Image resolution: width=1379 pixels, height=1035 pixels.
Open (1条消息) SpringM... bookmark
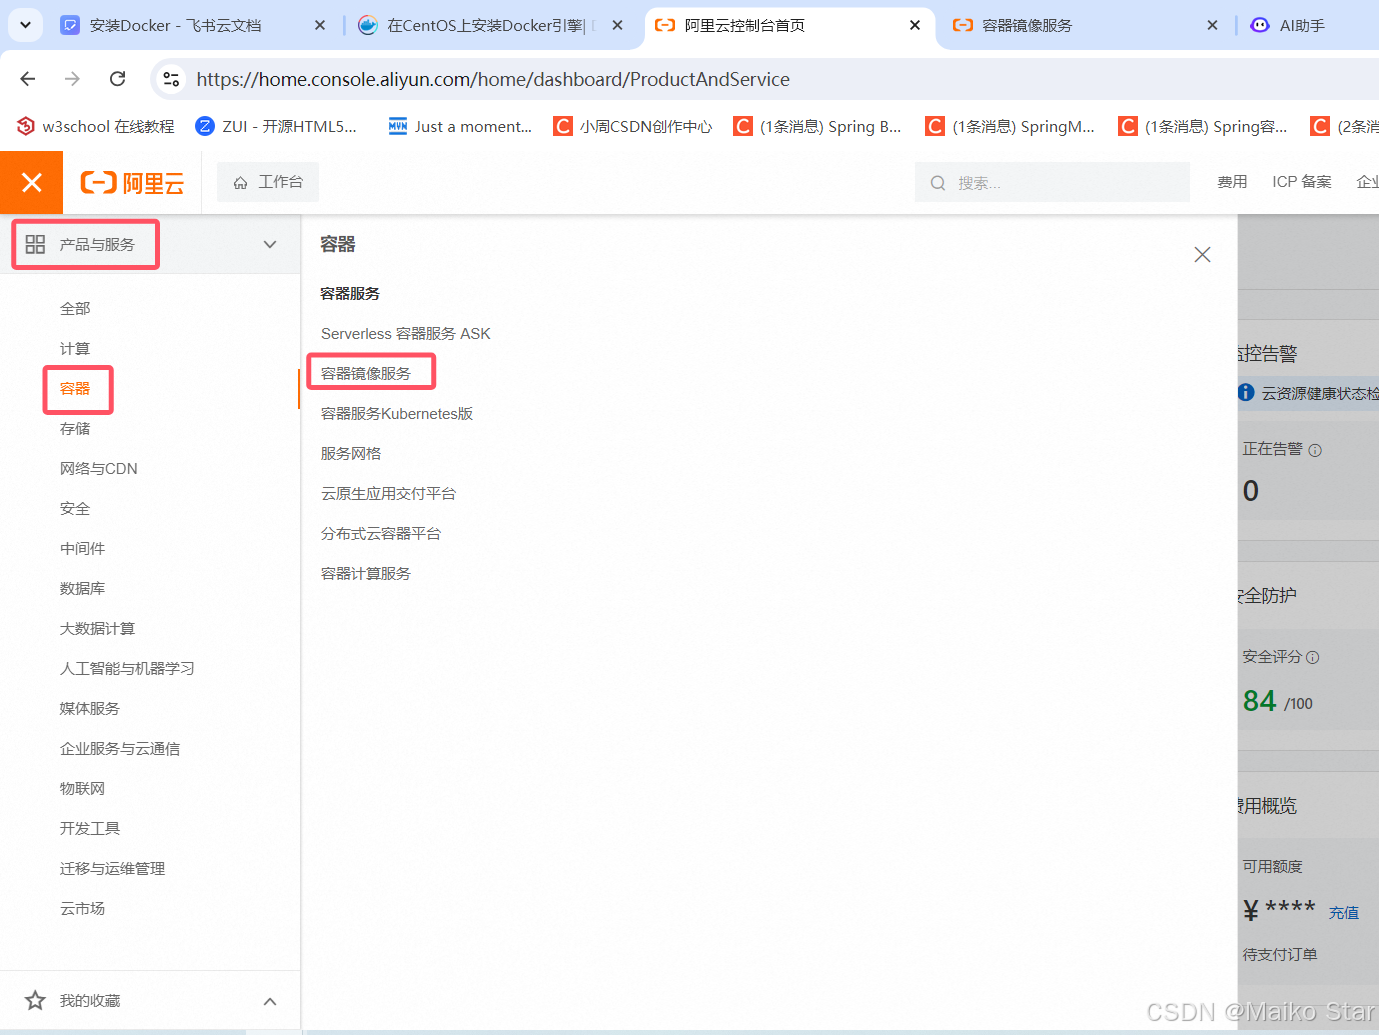(x=1011, y=126)
